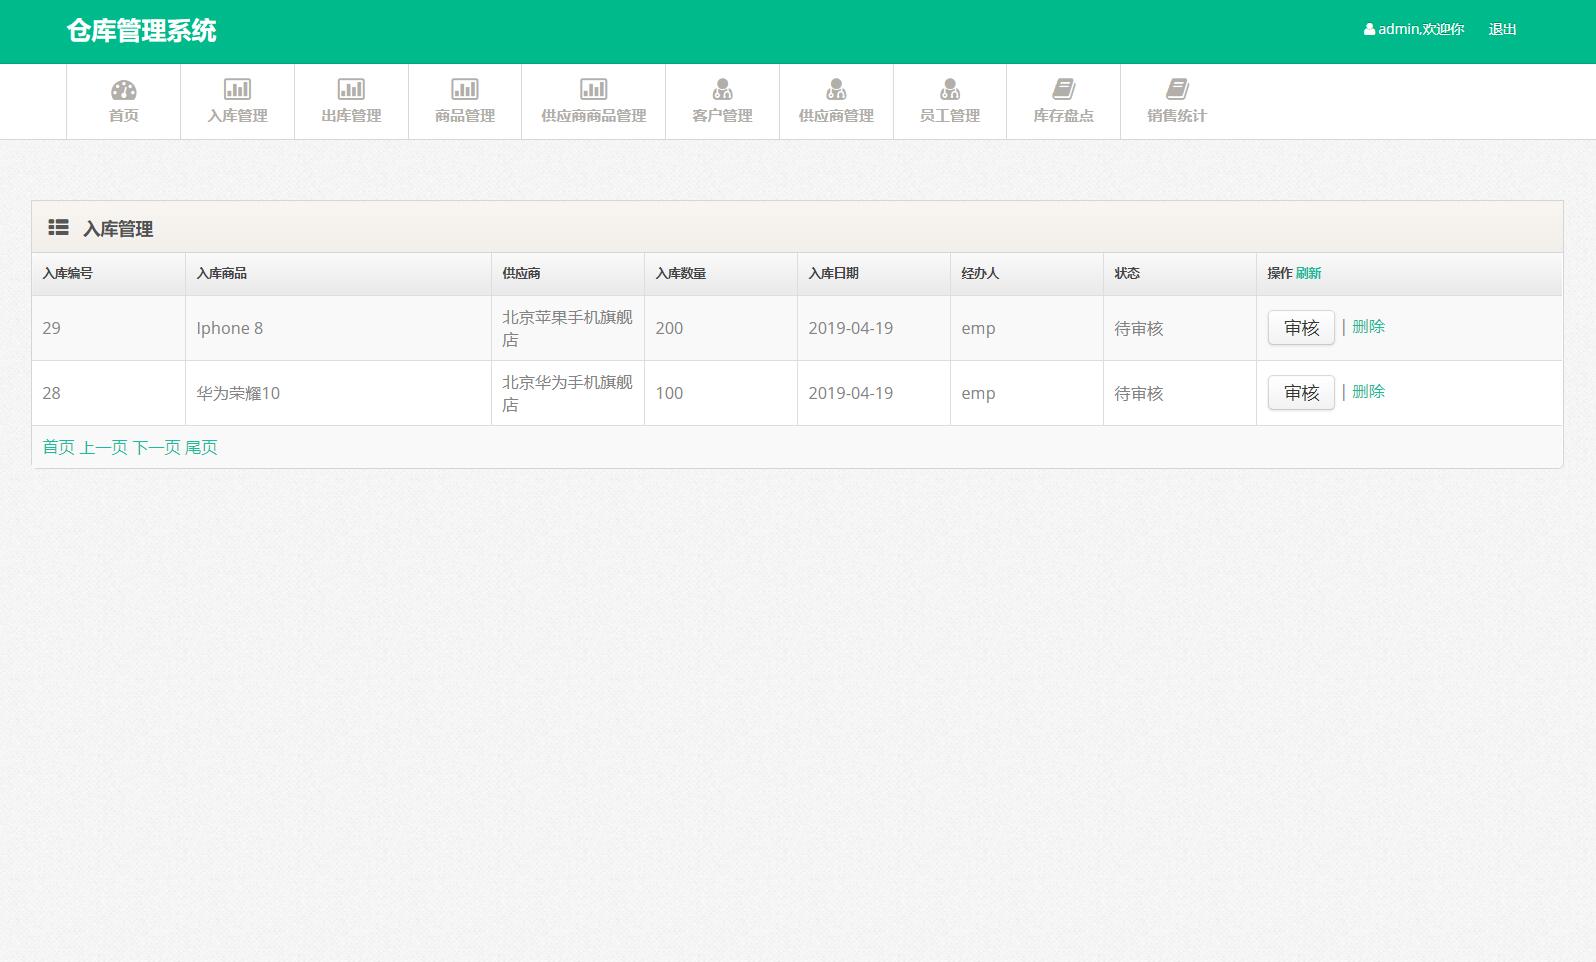
Task: Click the 仓库管理系统 title
Action: pos(141,31)
